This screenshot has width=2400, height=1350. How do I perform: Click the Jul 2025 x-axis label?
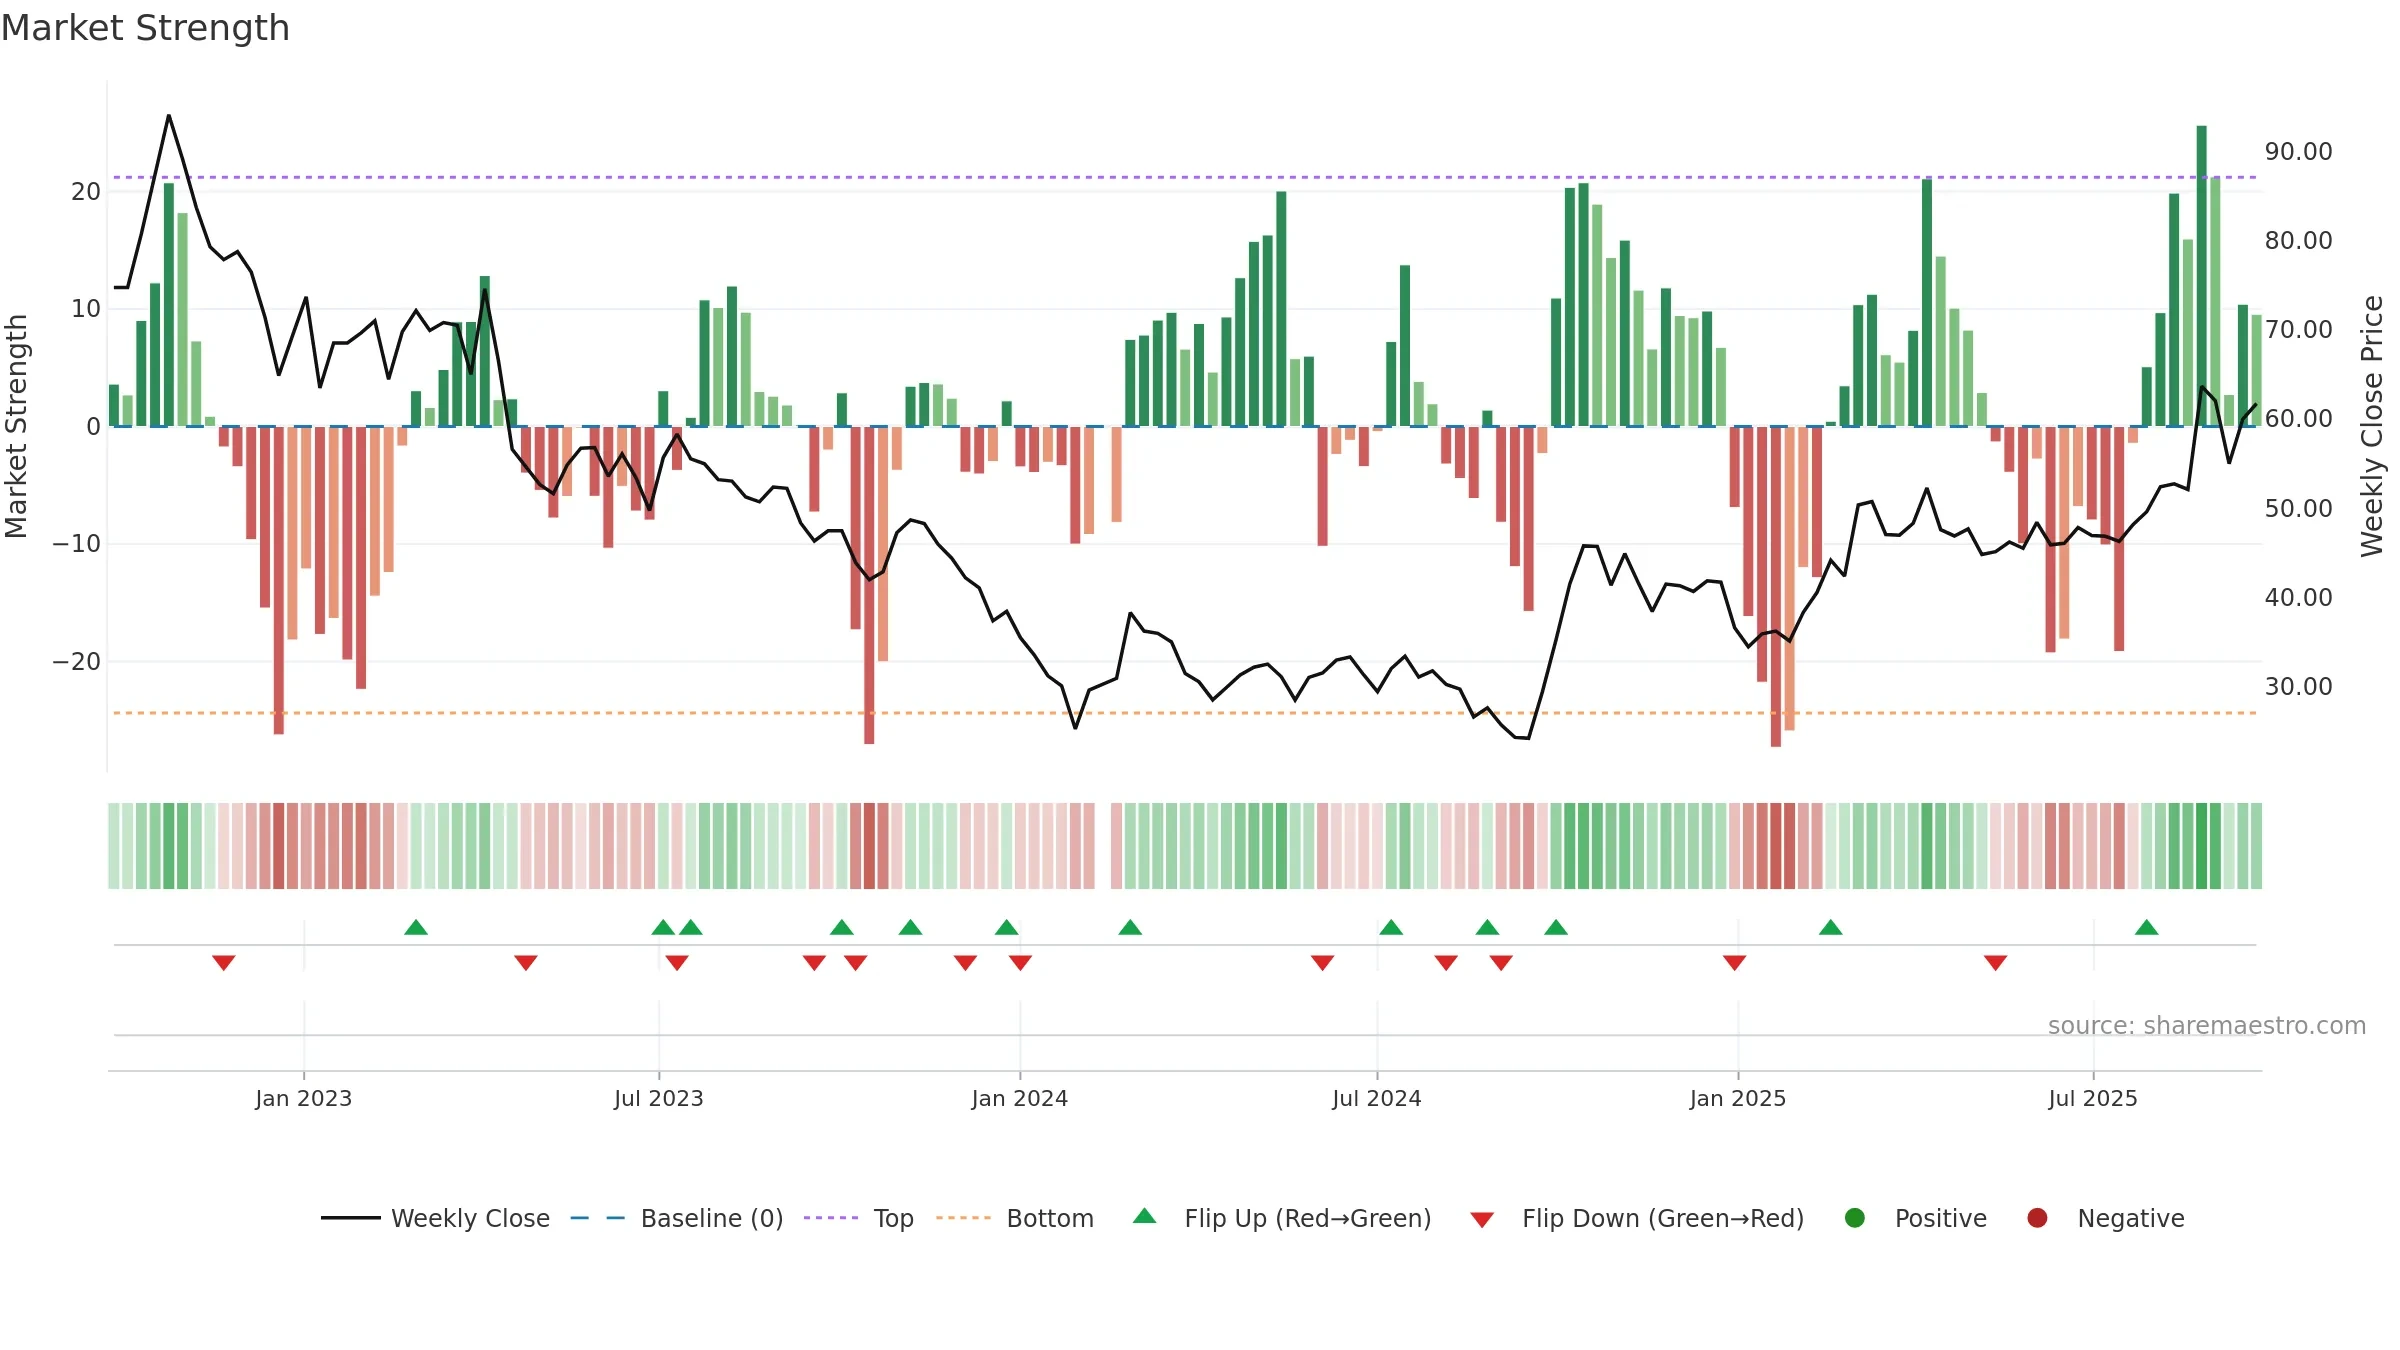(x=2093, y=1099)
